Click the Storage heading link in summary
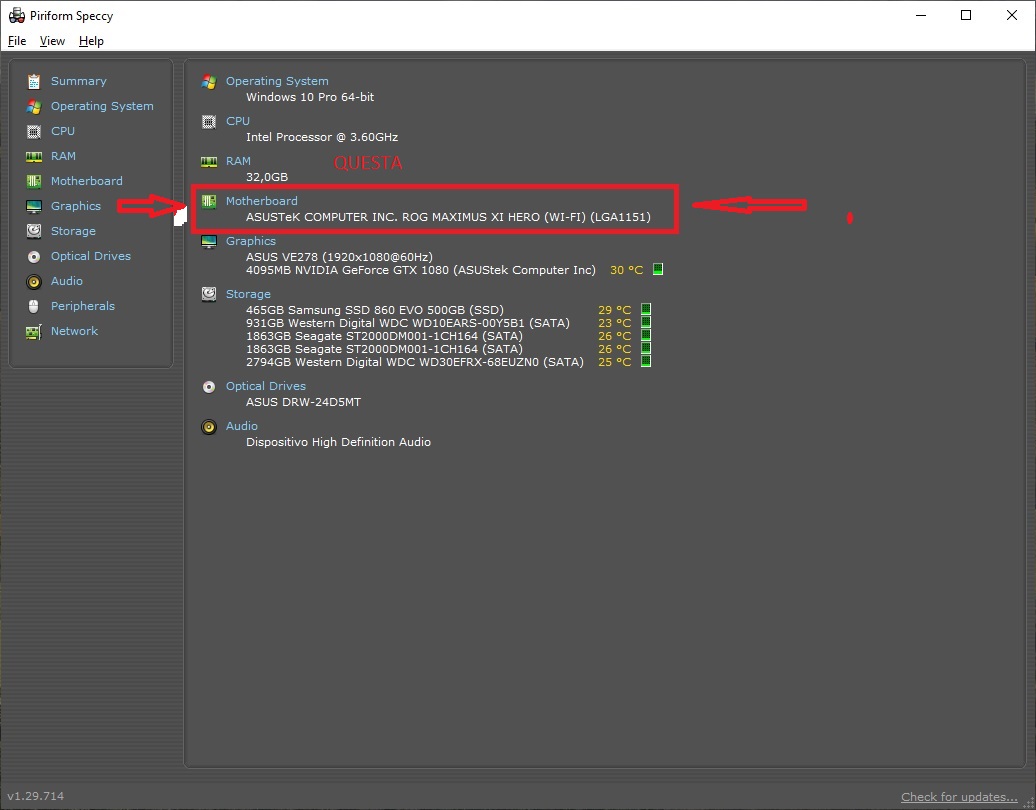Viewport: 1036px width, 810px height. click(x=248, y=294)
